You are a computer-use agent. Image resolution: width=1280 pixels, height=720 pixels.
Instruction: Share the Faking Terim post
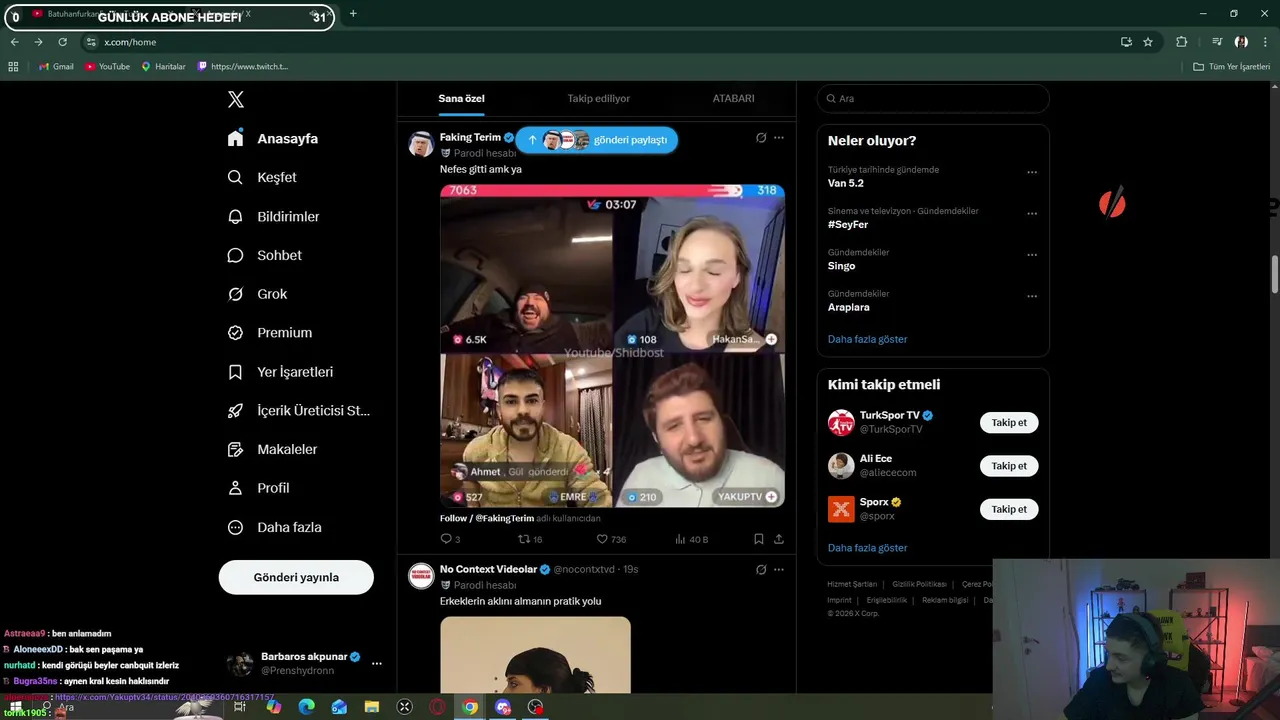779,539
